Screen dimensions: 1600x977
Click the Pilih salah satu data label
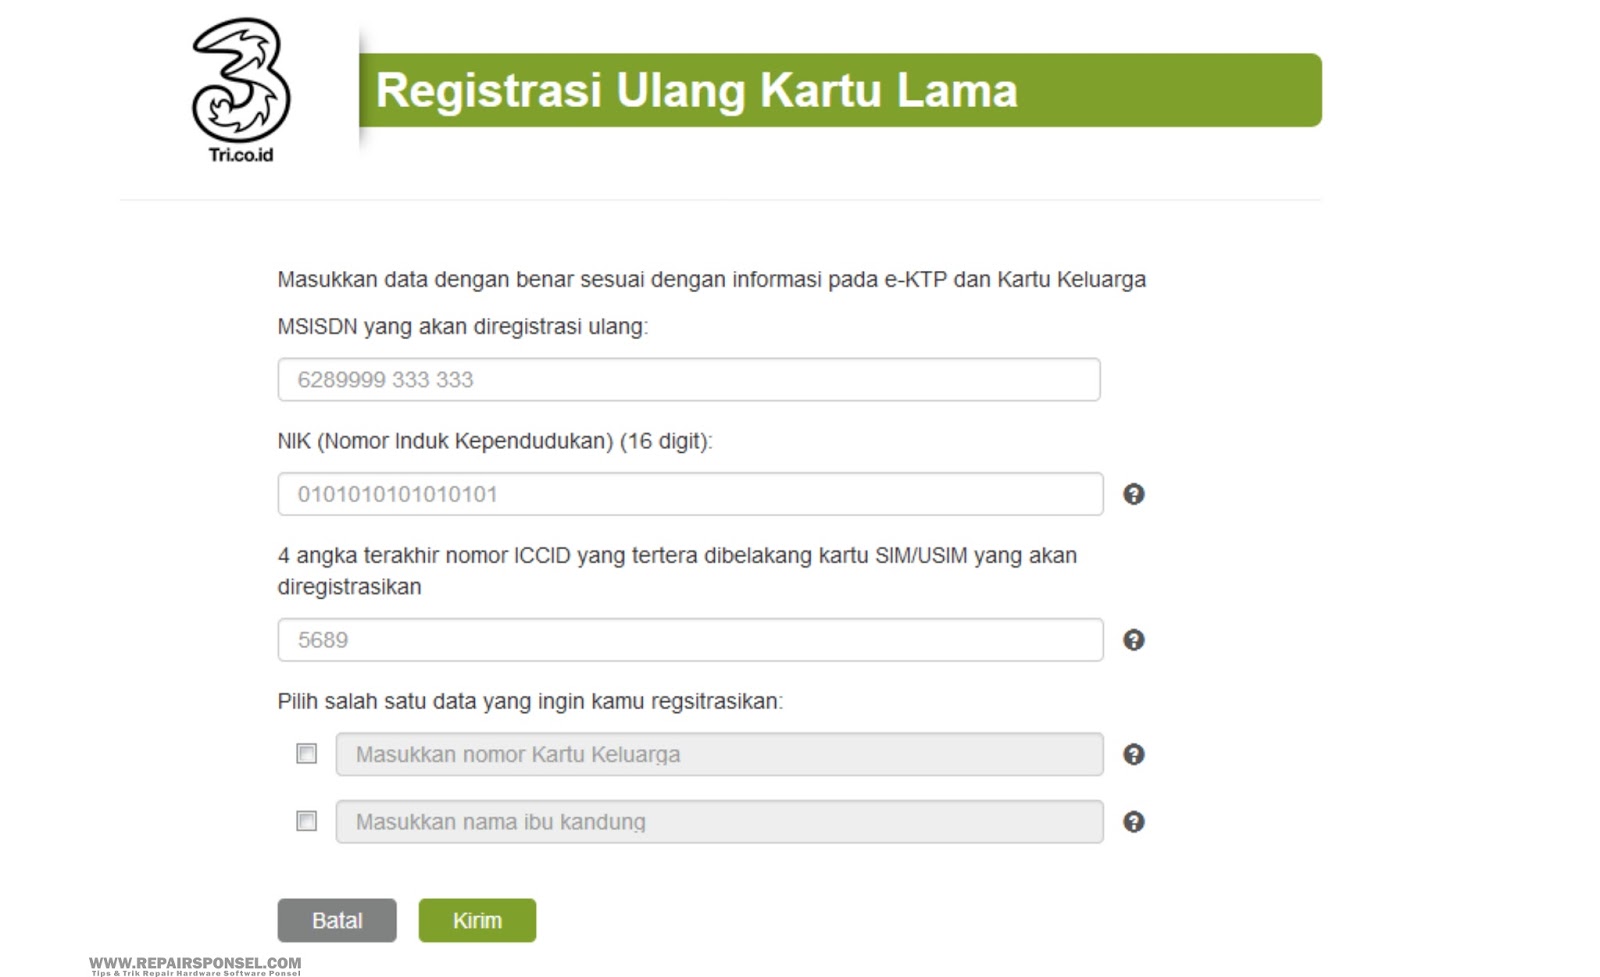click(x=530, y=702)
